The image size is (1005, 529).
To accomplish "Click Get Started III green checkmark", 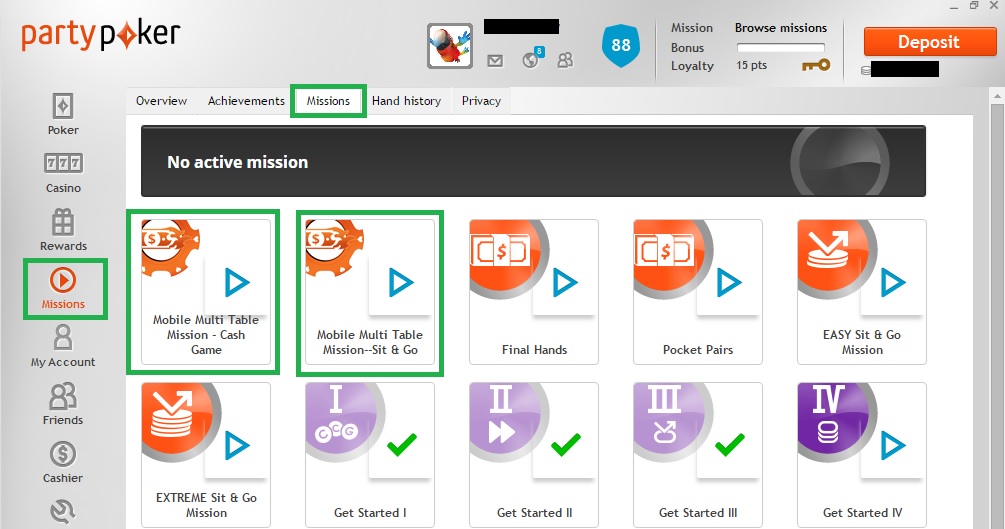I will (x=730, y=444).
